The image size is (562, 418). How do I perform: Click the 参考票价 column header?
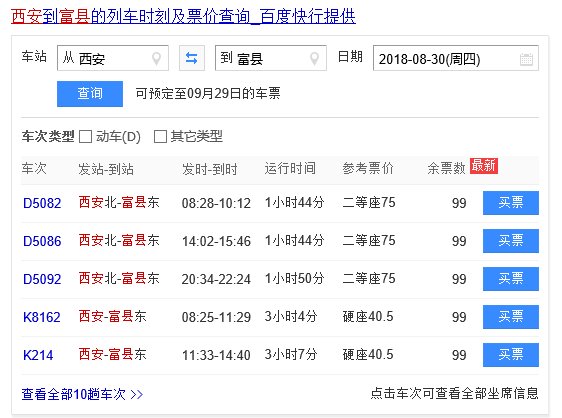point(368,168)
